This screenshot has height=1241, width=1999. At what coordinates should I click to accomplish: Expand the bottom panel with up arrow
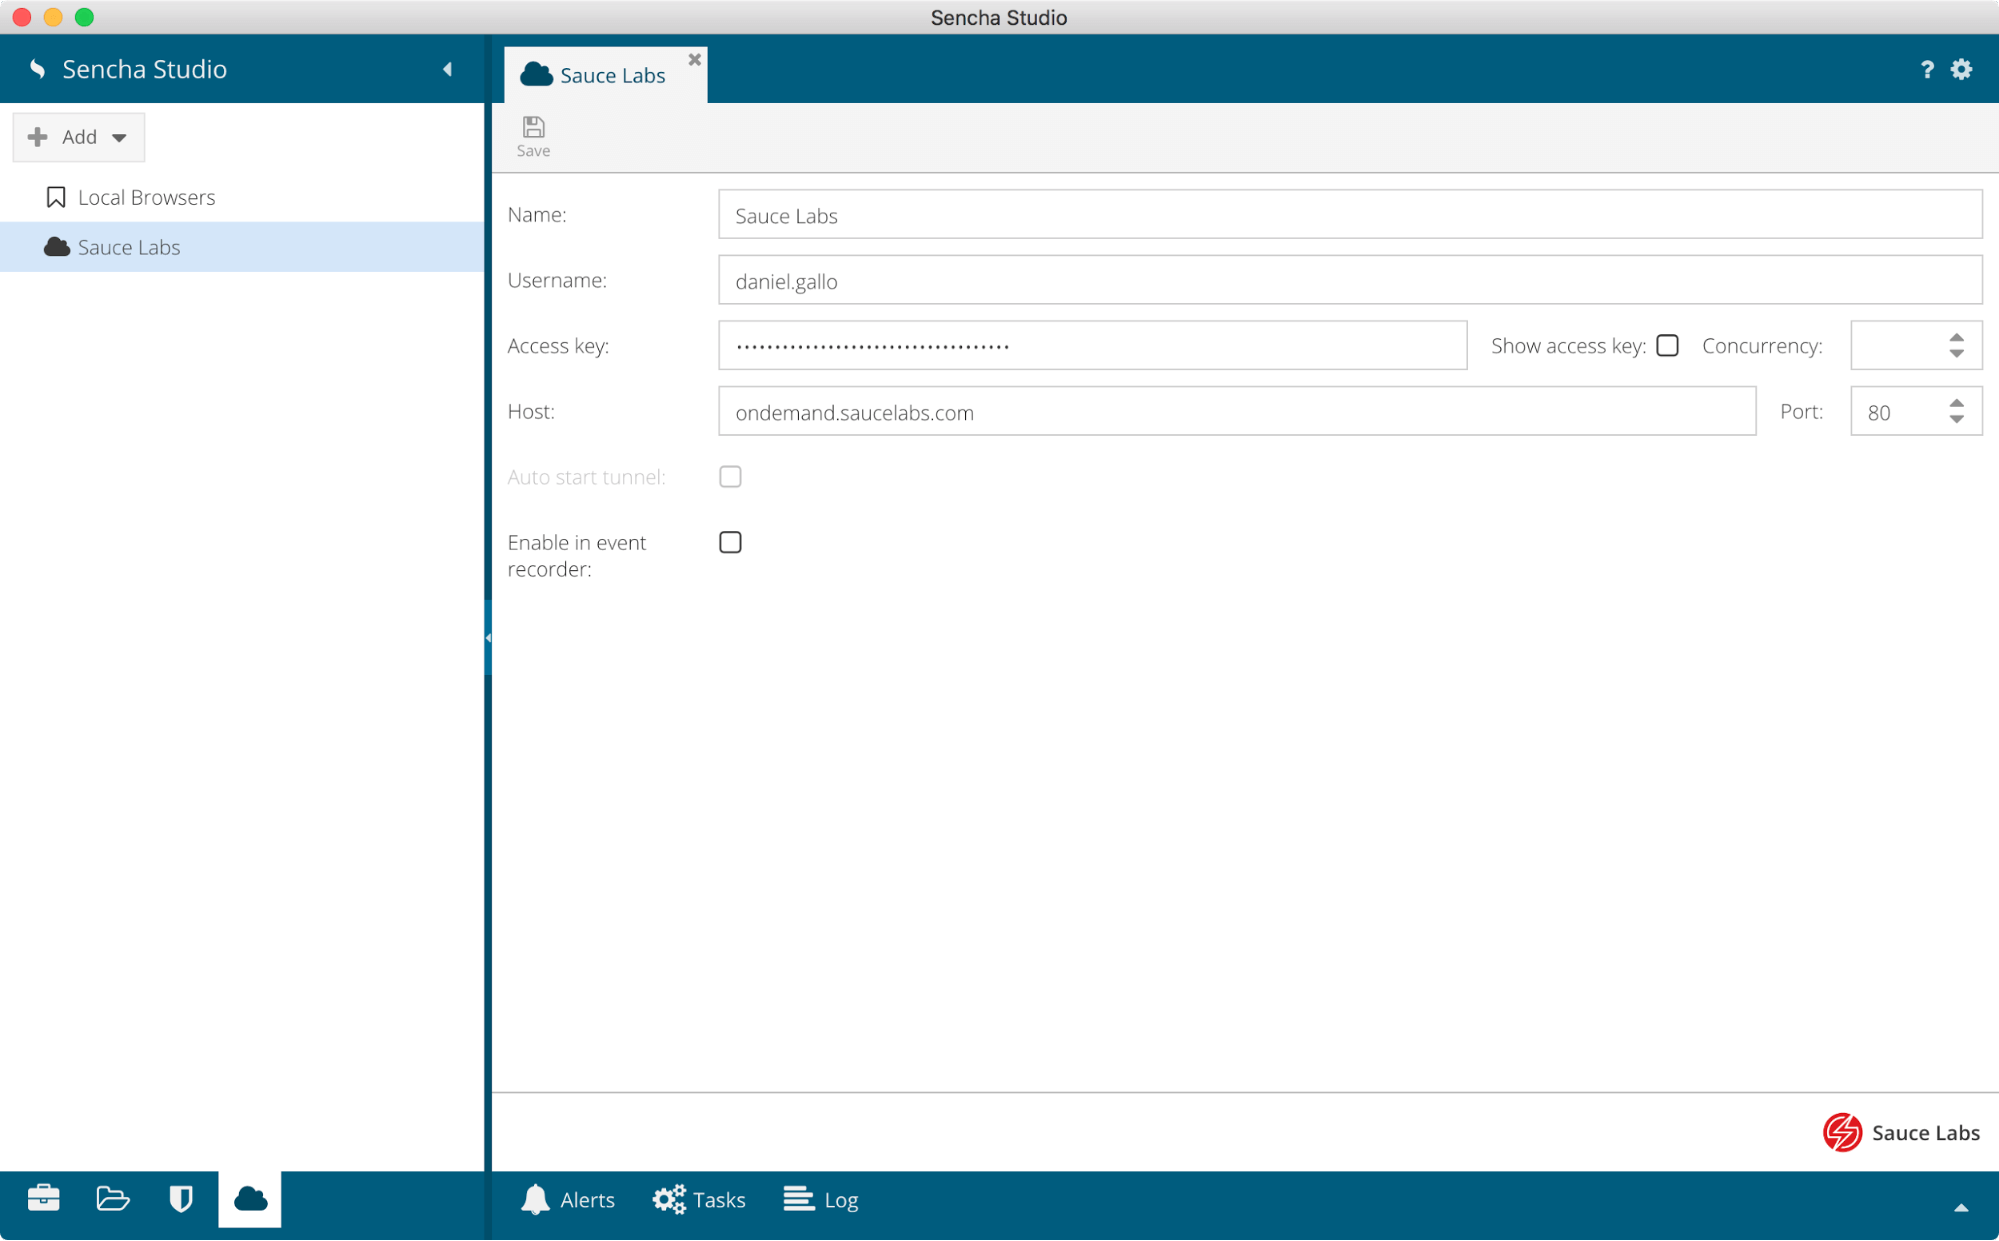pyautogui.click(x=1961, y=1208)
